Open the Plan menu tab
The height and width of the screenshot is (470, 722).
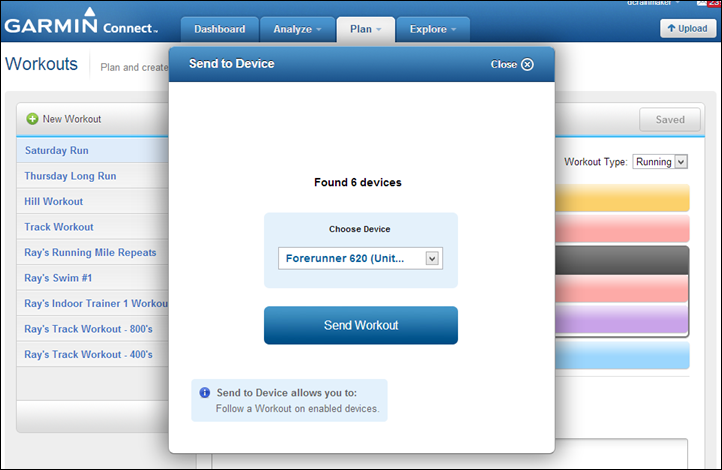tap(366, 29)
